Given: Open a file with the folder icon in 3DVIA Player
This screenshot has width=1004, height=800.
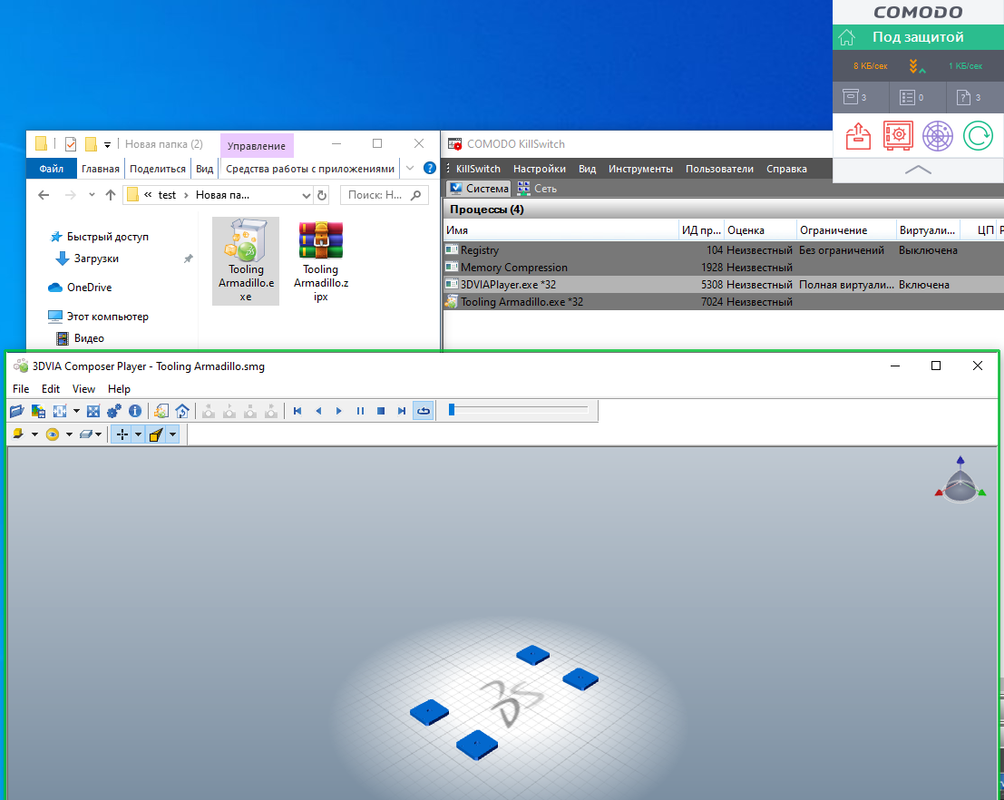Looking at the screenshot, I should (17, 411).
